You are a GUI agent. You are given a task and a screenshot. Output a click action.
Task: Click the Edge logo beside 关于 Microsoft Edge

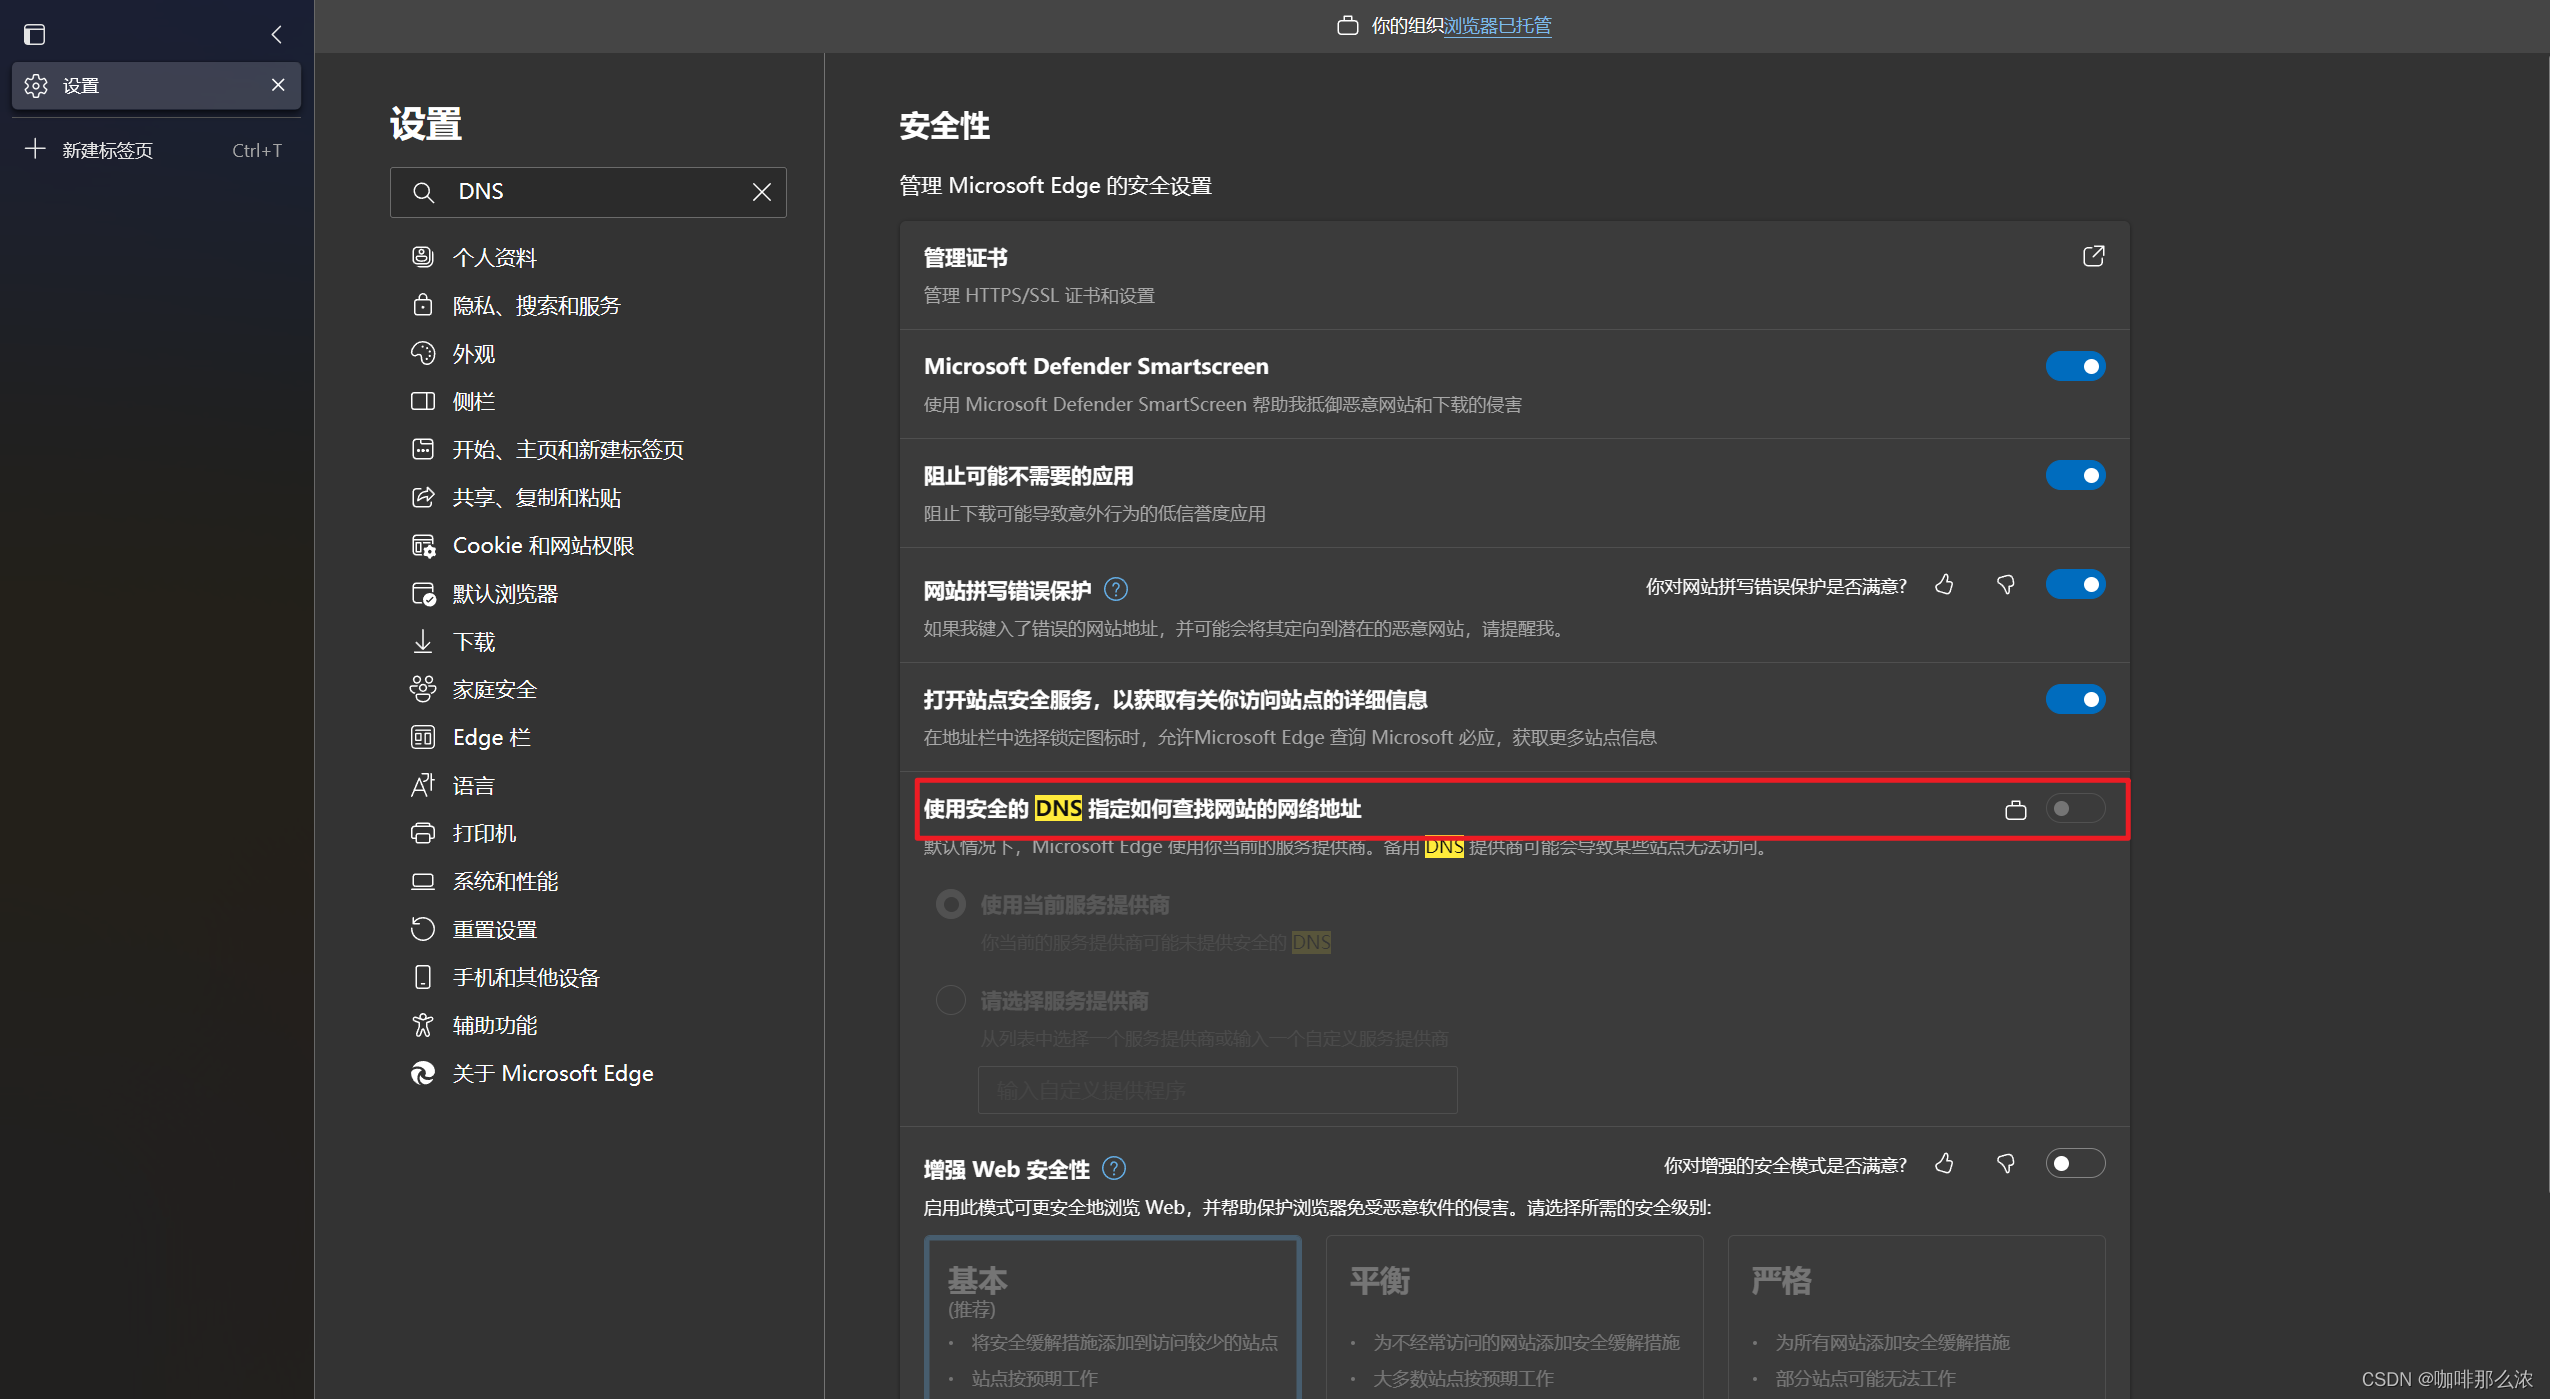pos(423,1073)
